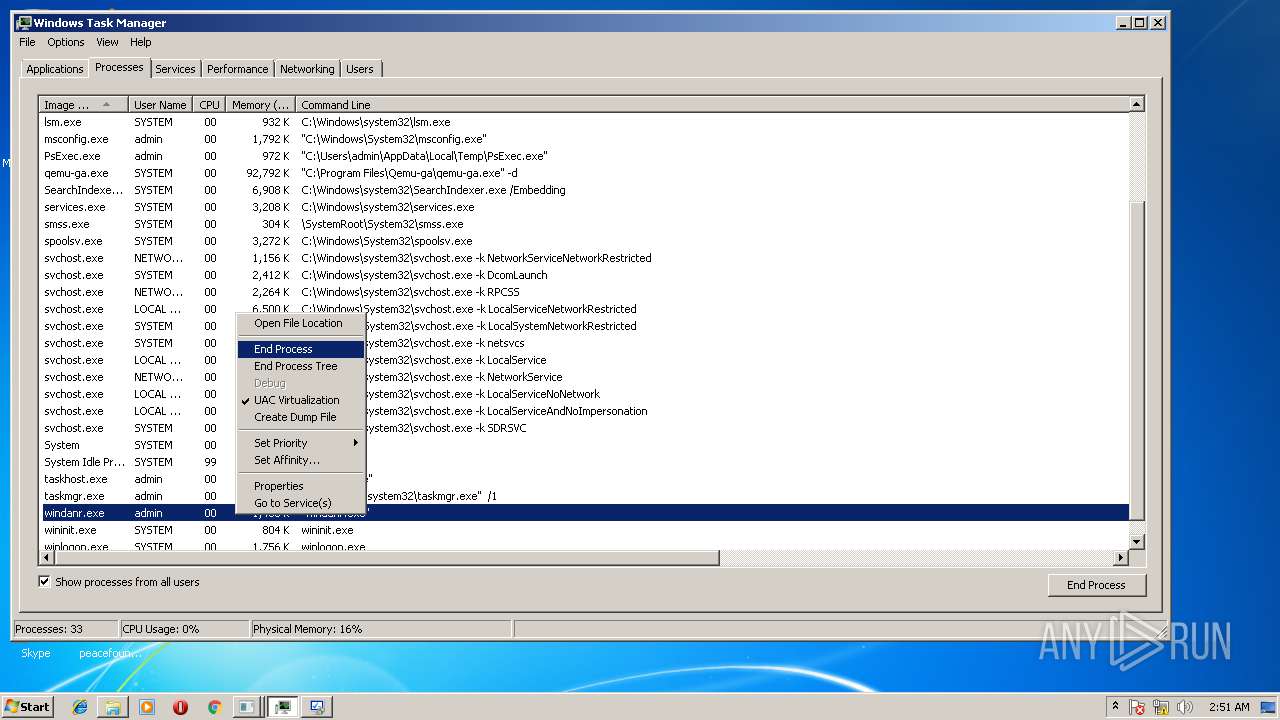
Task: Open Google Chrome from taskbar
Action: click(x=214, y=707)
